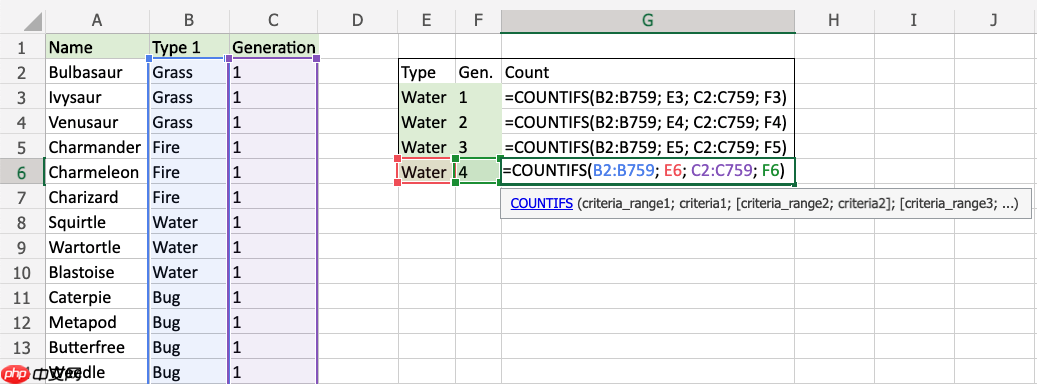Select row 11 header
This screenshot has width=1037, height=384.
pos(21,297)
